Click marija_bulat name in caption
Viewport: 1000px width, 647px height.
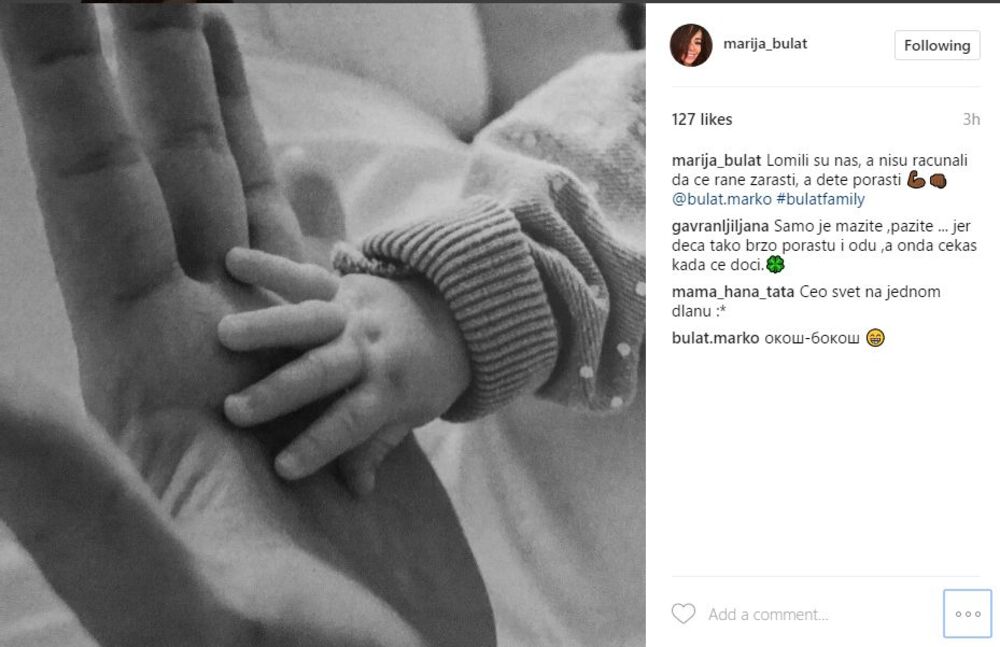tap(716, 160)
